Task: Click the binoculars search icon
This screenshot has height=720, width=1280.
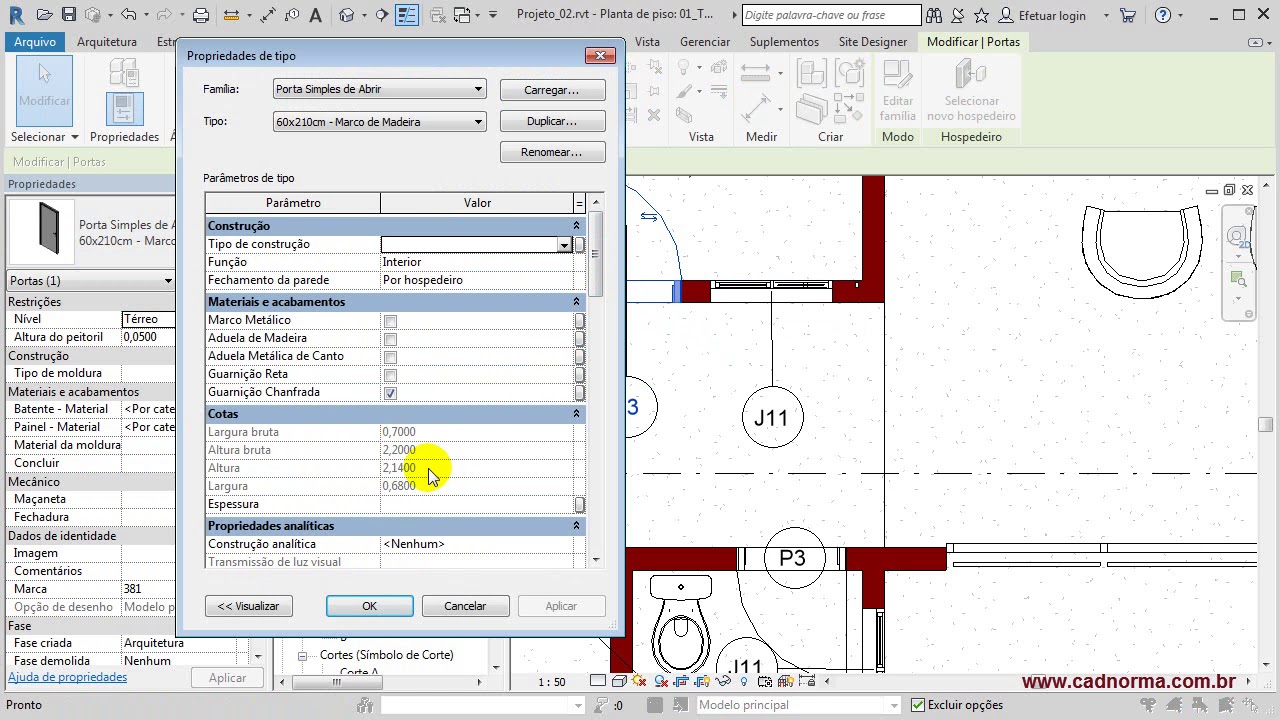Action: [x=933, y=15]
